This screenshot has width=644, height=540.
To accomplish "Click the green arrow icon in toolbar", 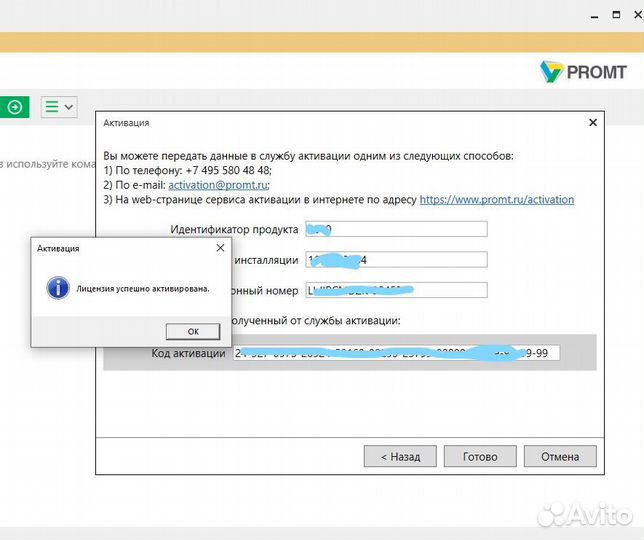I will 14,107.
